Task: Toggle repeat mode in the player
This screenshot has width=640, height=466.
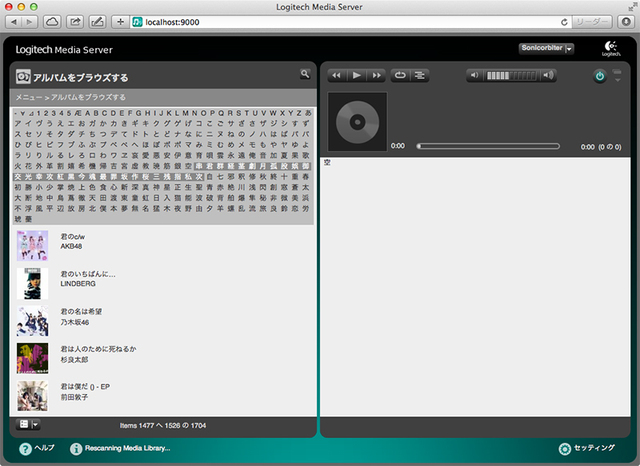Action: [401, 75]
